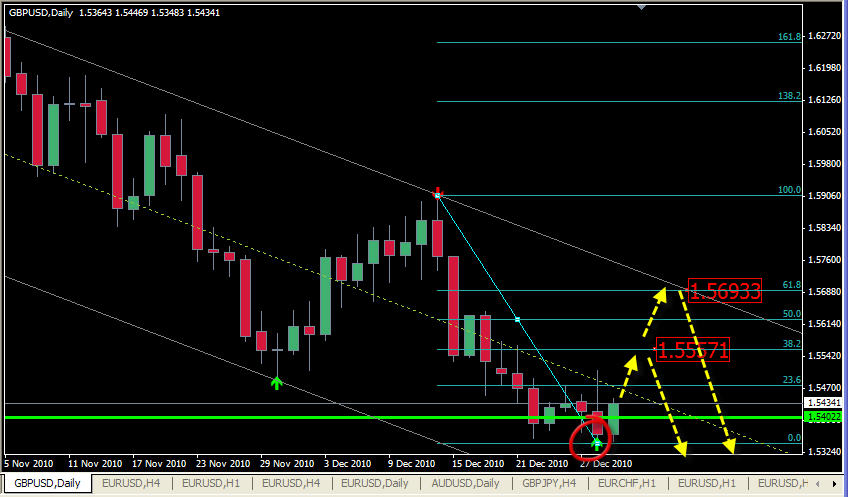The height and width of the screenshot is (497, 848).
Task: Select green arrow inside red circle
Action: [x=597, y=444]
